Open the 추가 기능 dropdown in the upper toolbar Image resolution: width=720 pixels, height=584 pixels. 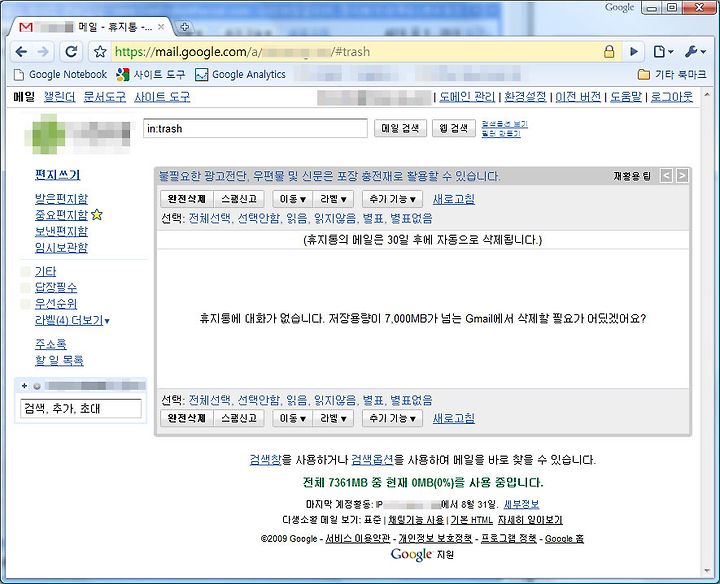(392, 199)
